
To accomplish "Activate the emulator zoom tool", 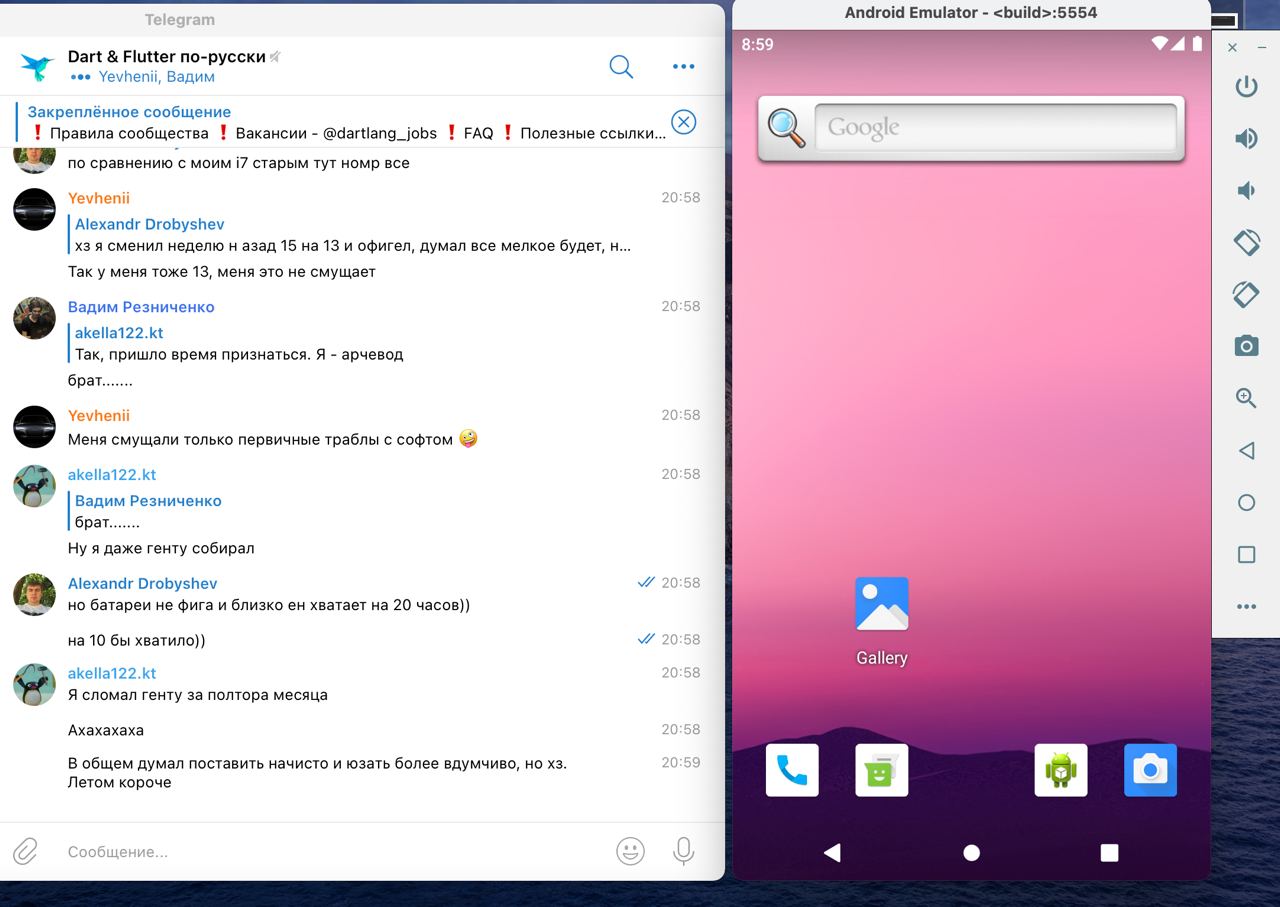I will click(1246, 398).
